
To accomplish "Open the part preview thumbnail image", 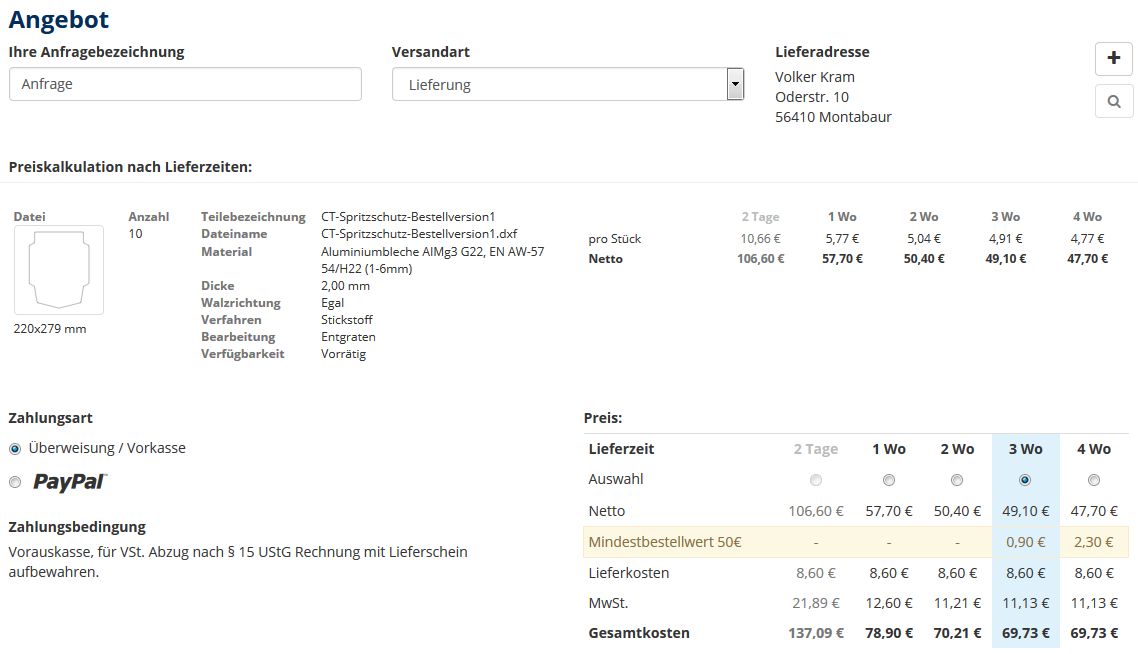I will [x=58, y=270].
